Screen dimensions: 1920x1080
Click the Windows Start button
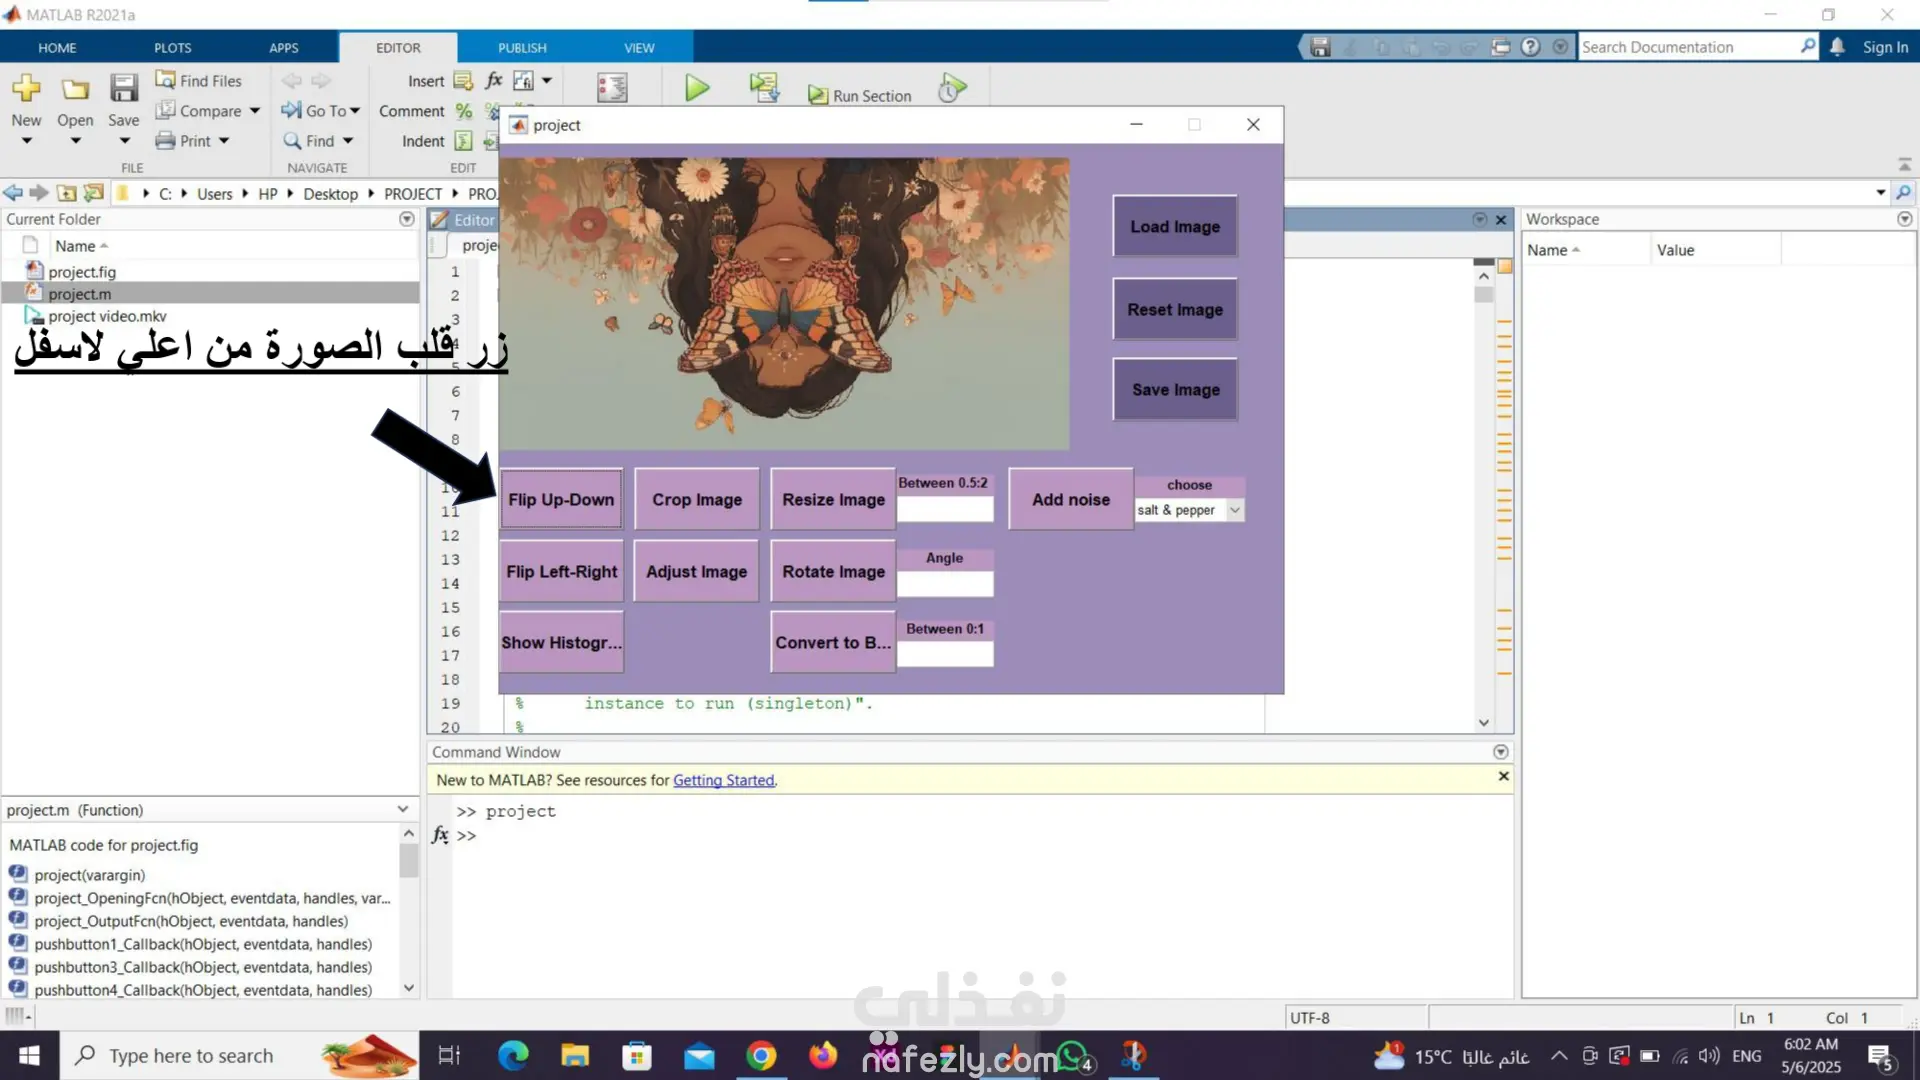29,1055
